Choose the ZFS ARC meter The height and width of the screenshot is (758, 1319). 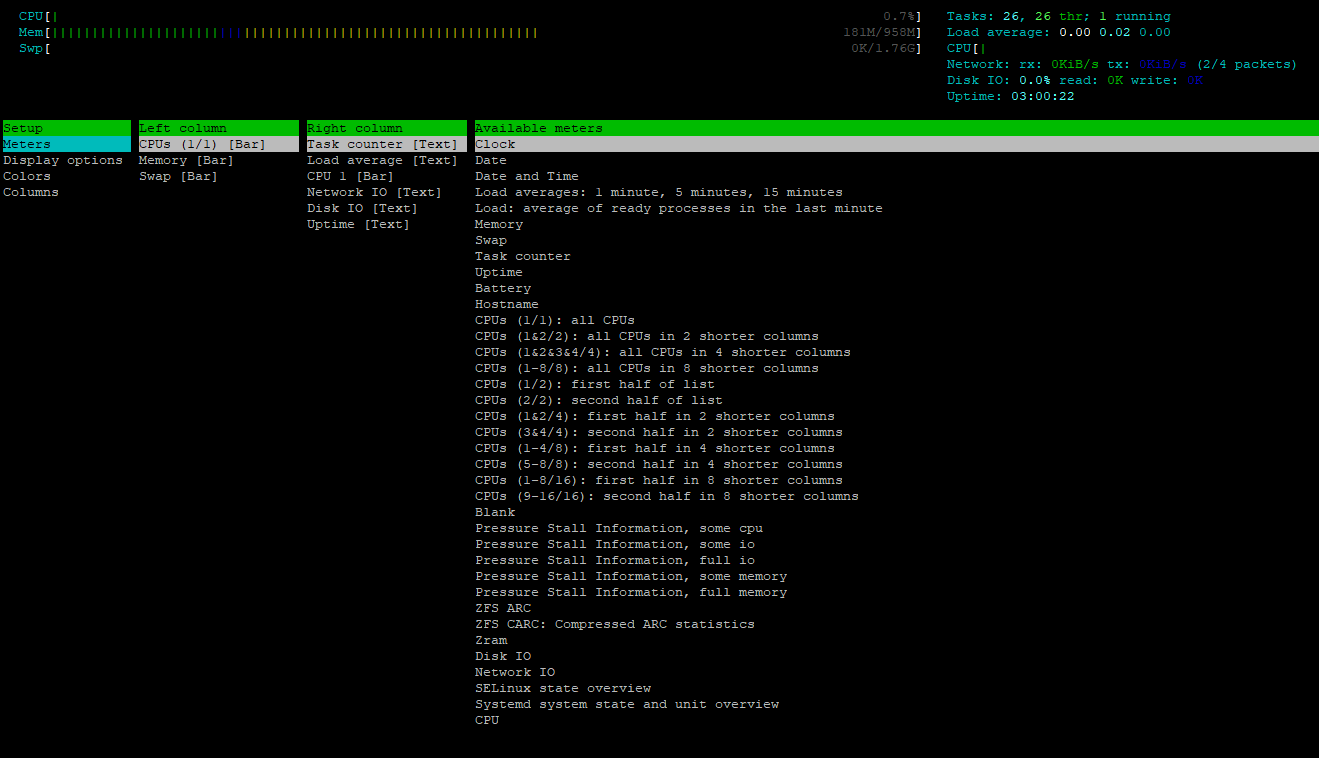click(x=503, y=608)
